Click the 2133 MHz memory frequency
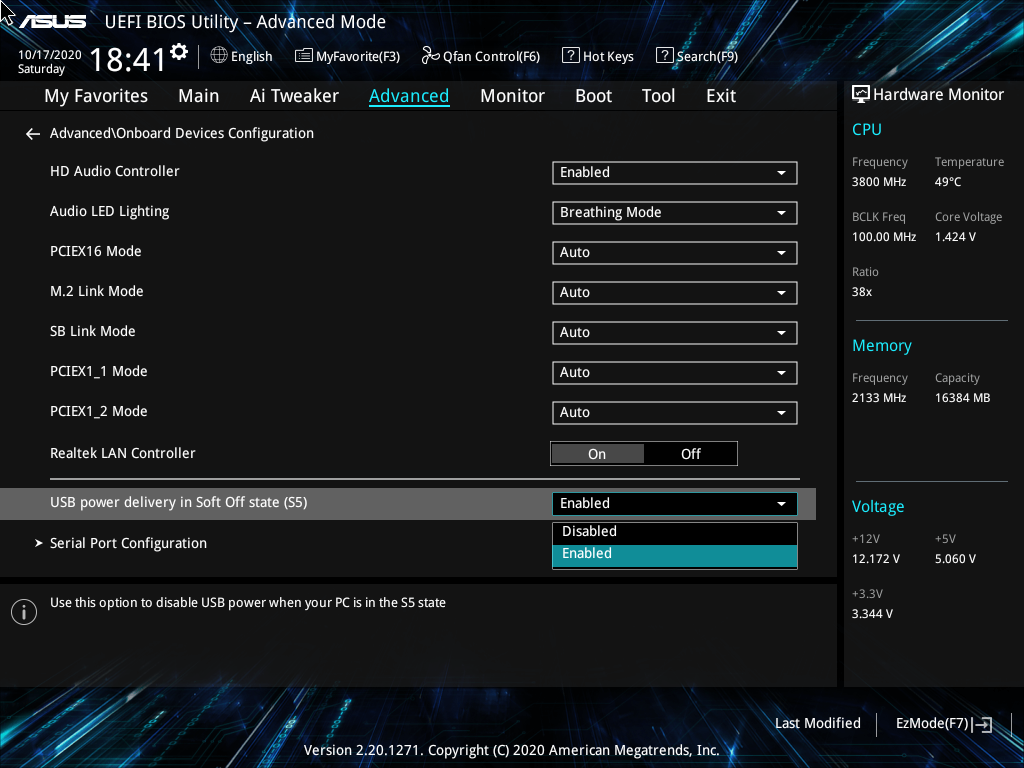Image resolution: width=1024 pixels, height=768 pixels. (879, 398)
